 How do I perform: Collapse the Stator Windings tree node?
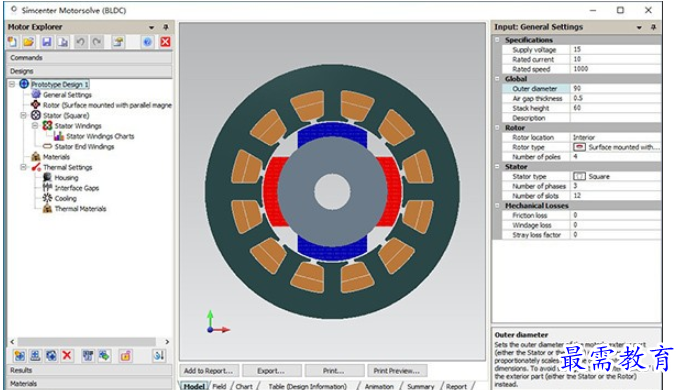pyautogui.click(x=35, y=126)
